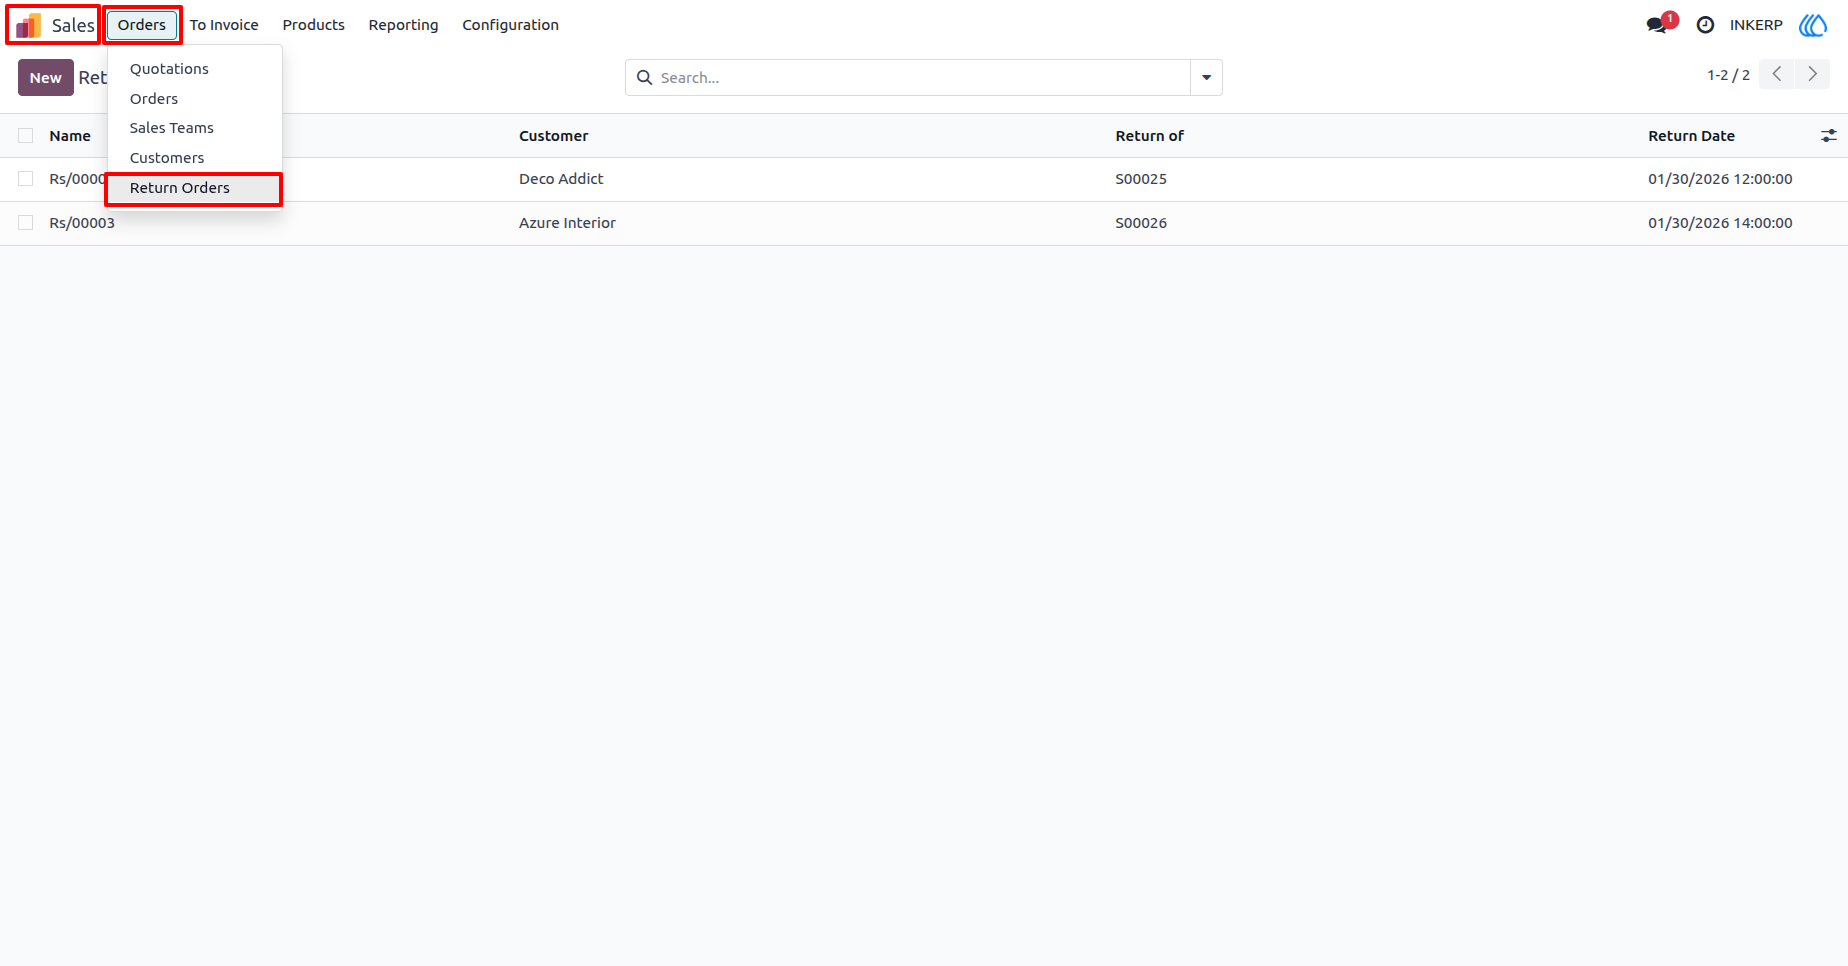
Task: Open the Products menu
Action: [x=313, y=25]
